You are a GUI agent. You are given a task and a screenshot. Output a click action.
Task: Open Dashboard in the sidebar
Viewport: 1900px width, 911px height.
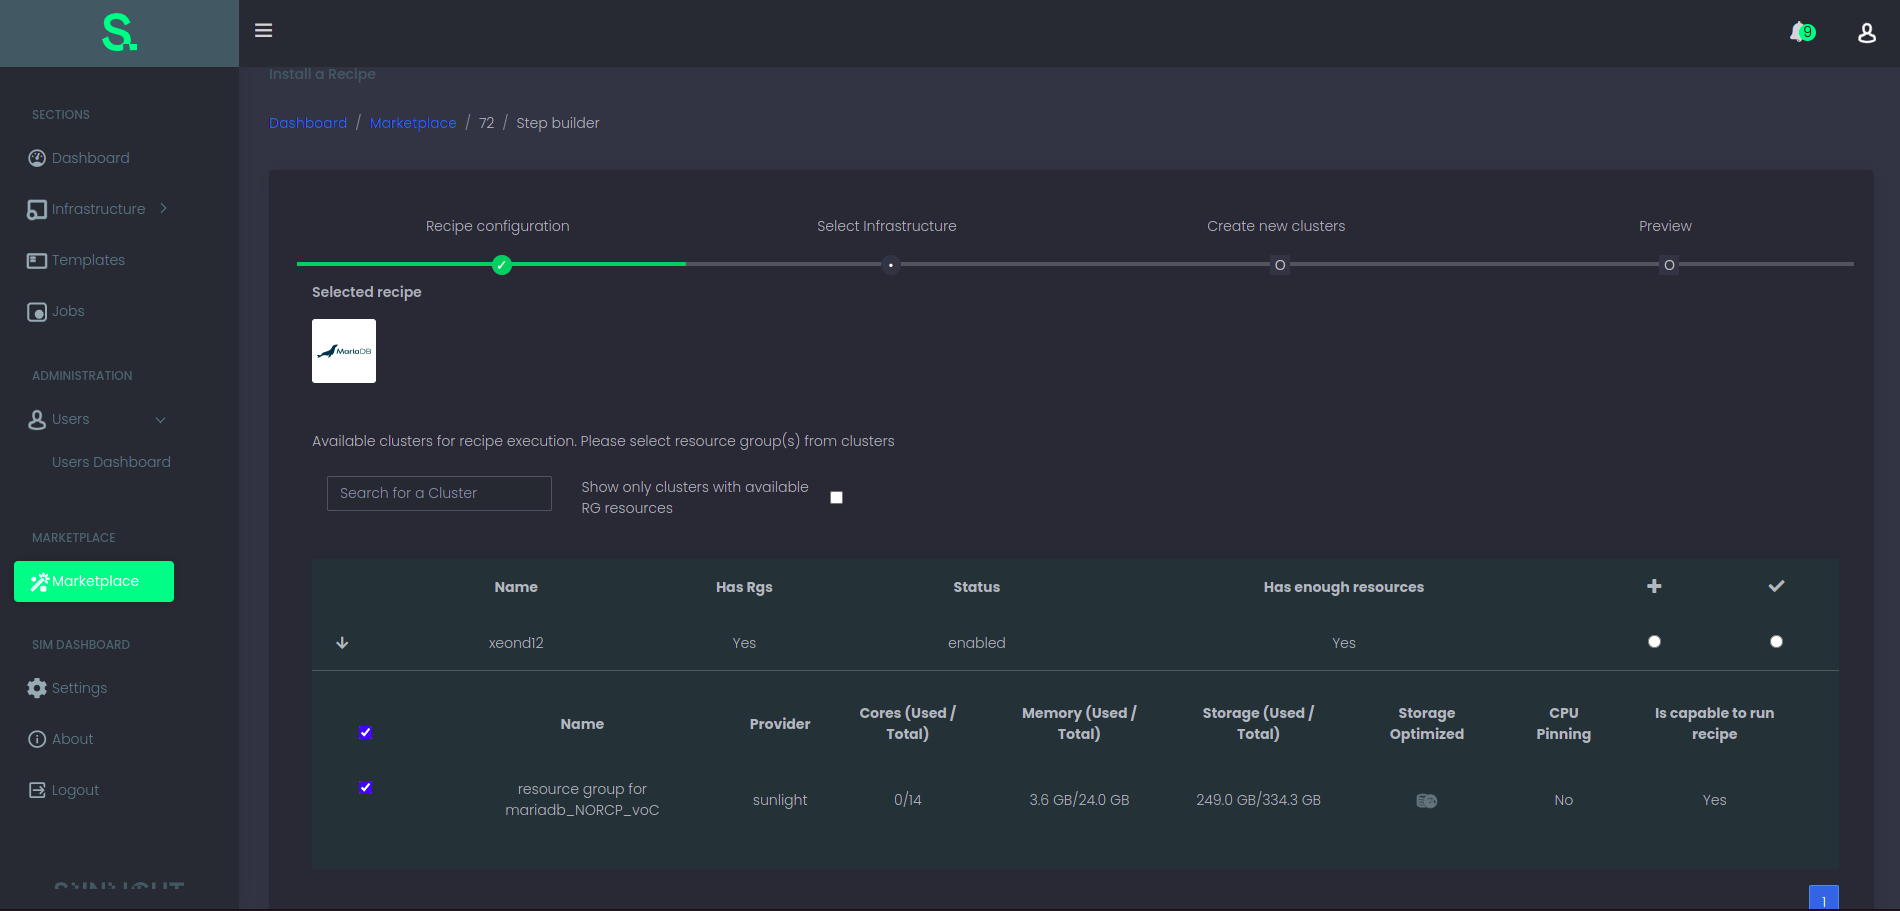tap(91, 158)
